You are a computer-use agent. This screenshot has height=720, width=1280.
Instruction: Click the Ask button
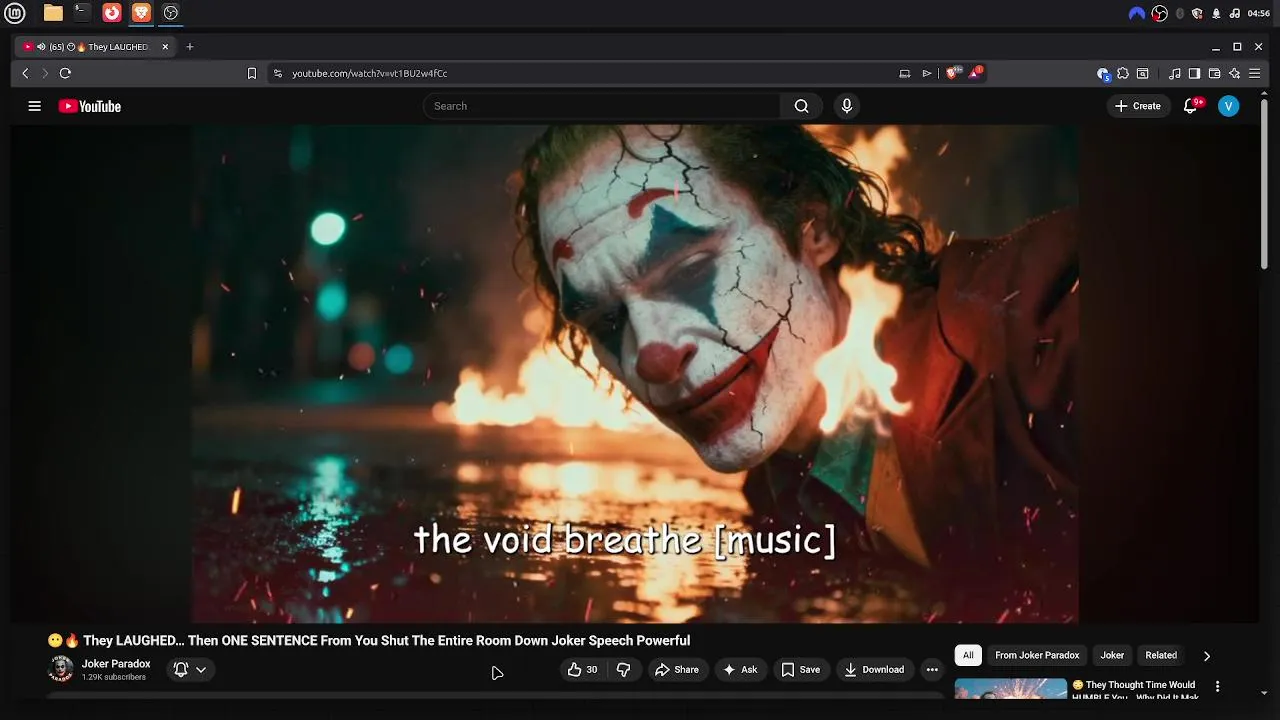(x=739, y=670)
